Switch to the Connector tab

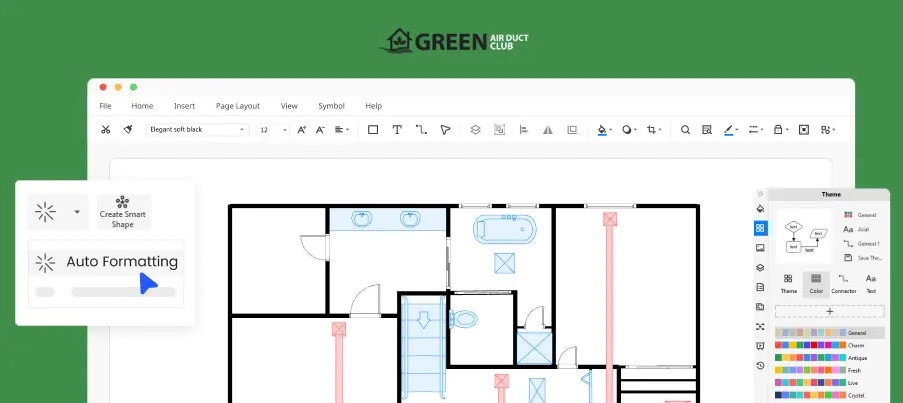844,283
